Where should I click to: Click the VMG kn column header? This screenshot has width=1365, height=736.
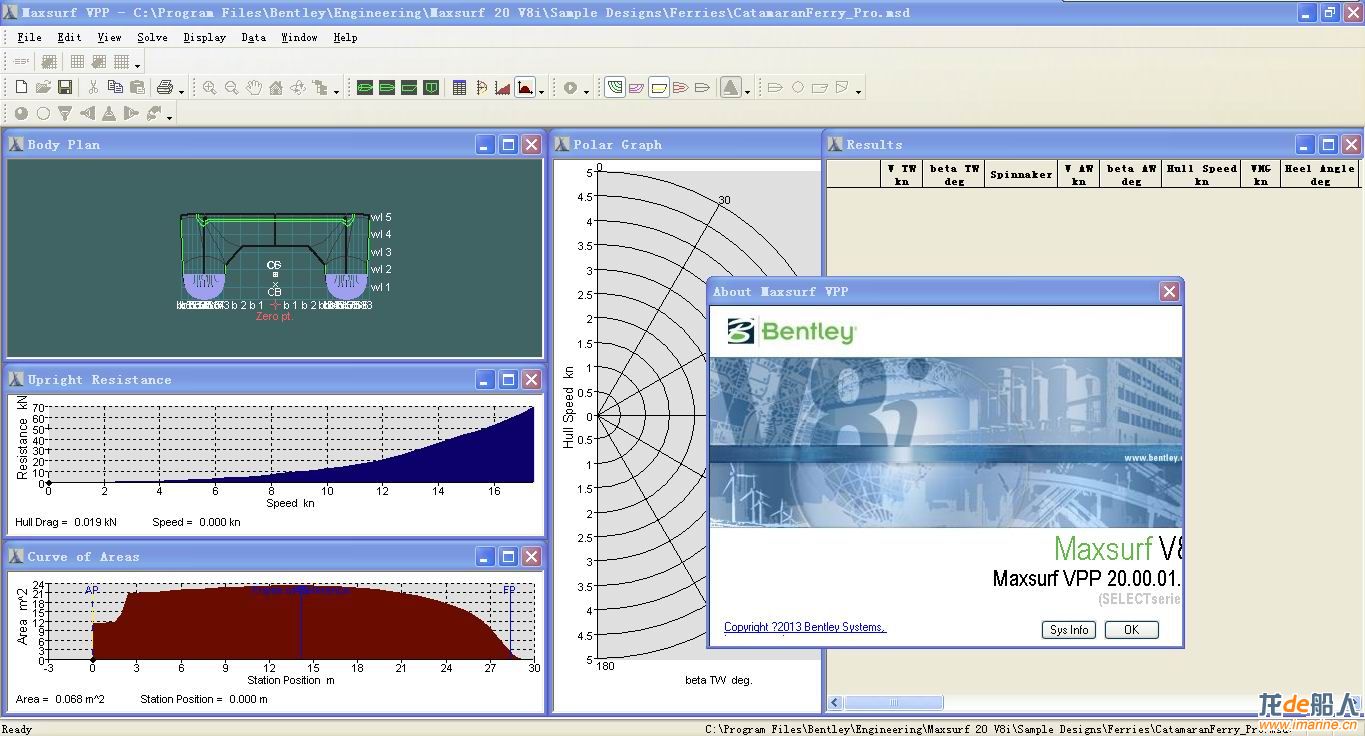(x=1260, y=175)
